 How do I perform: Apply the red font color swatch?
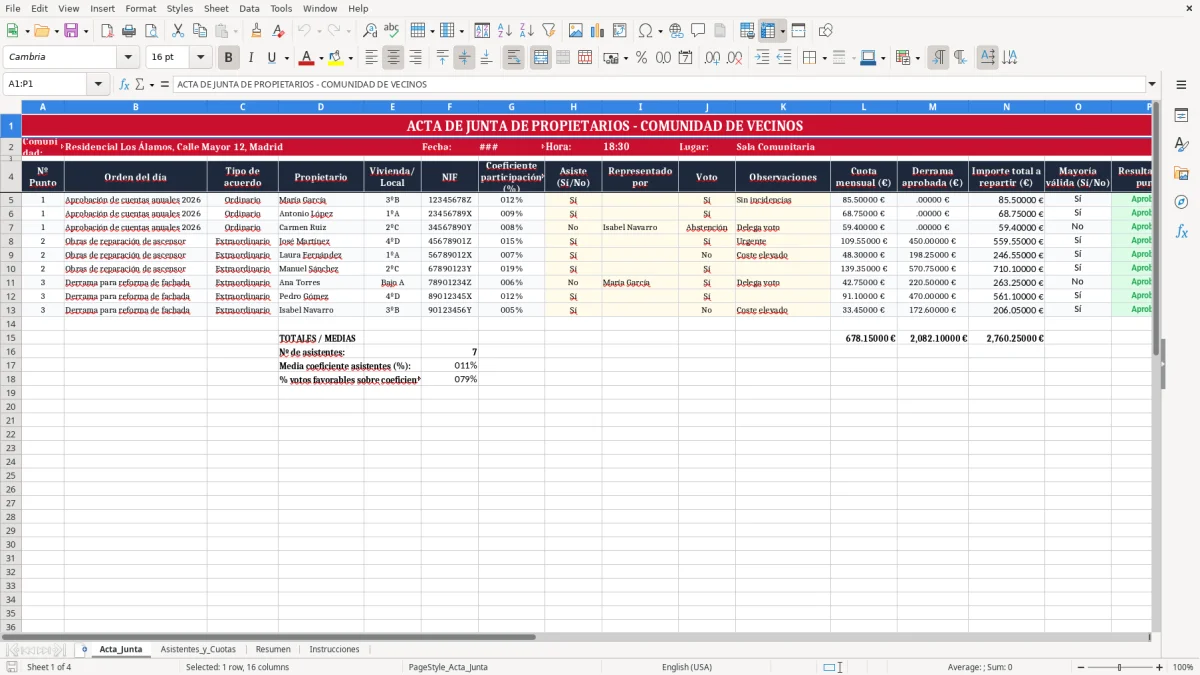(307, 58)
